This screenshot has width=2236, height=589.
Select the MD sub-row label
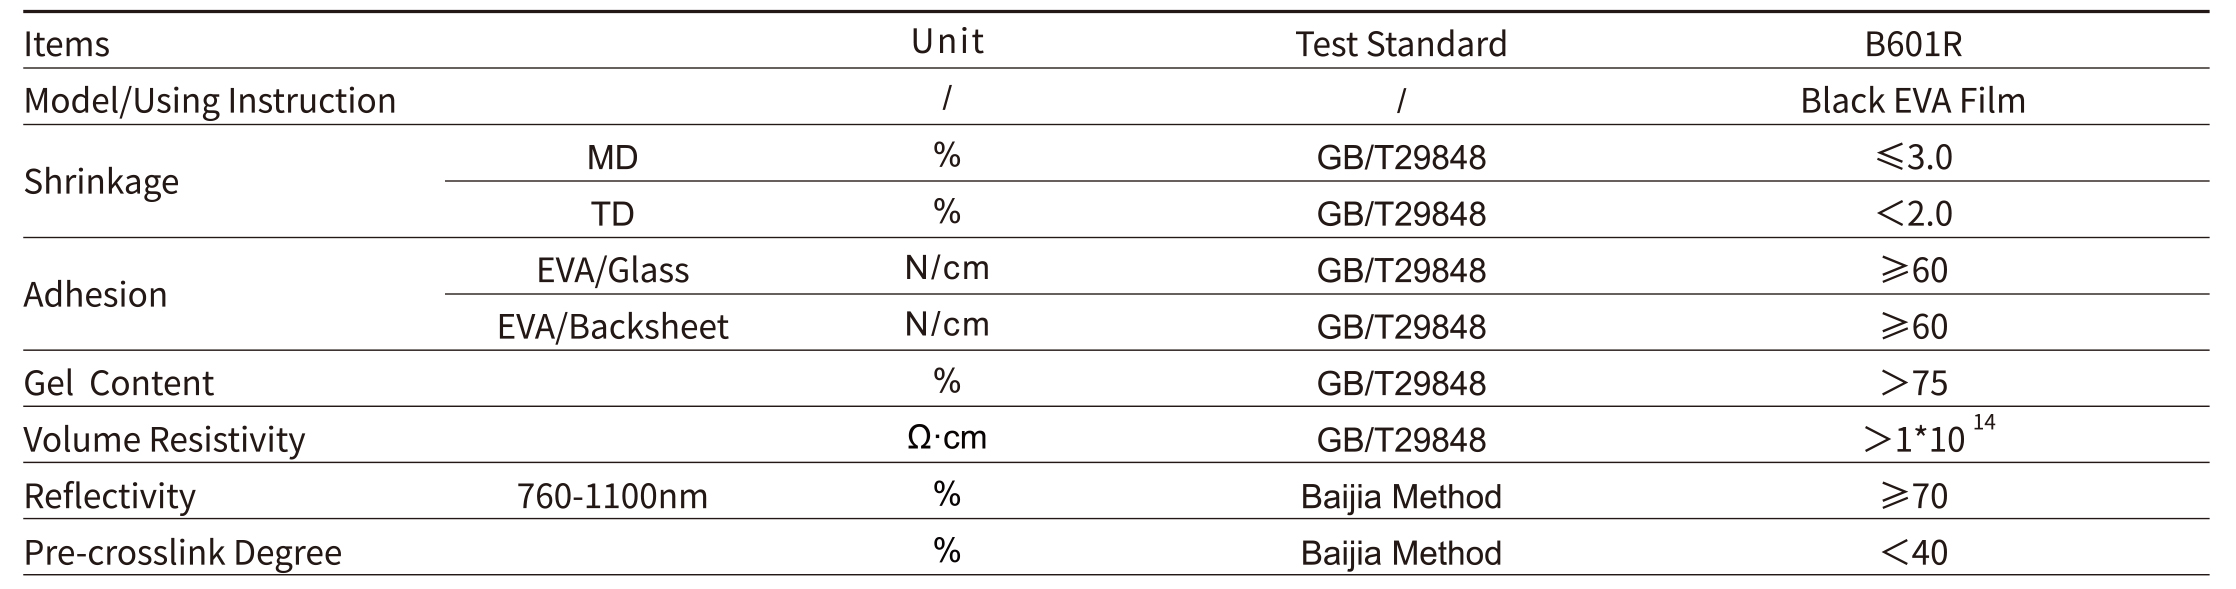pyautogui.click(x=612, y=157)
